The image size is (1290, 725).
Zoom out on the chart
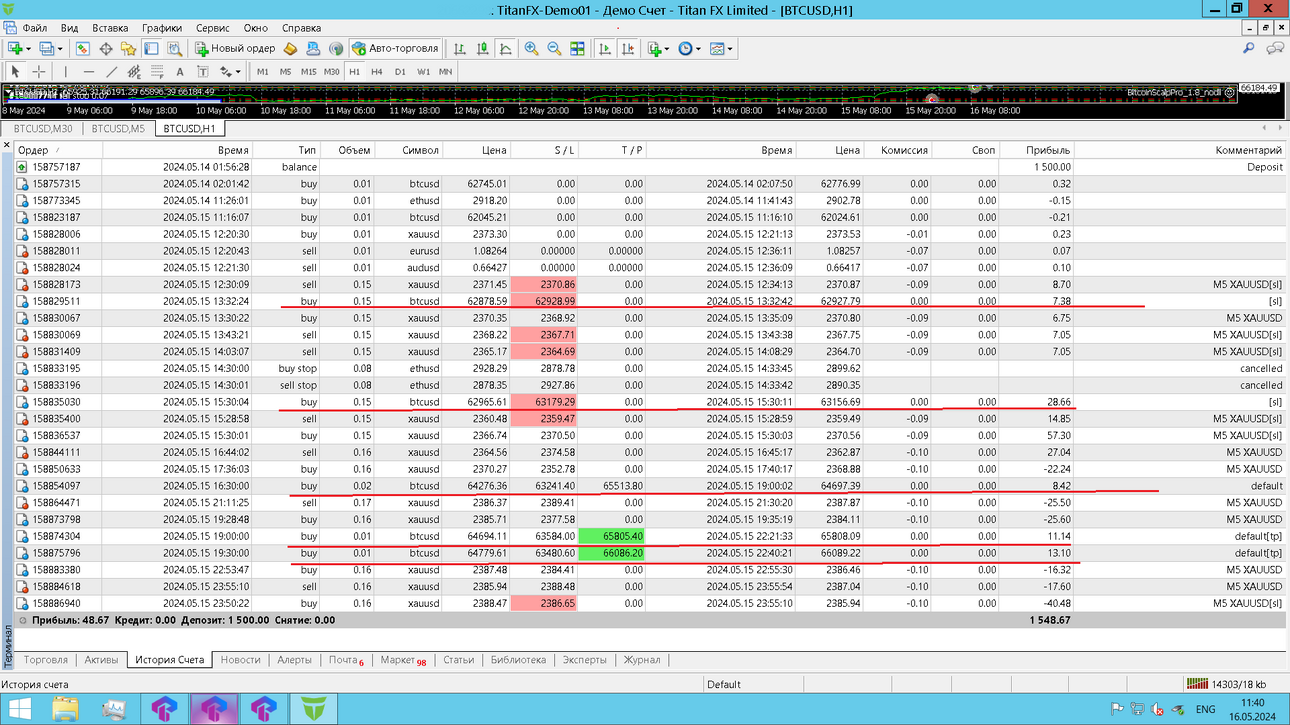click(554, 48)
